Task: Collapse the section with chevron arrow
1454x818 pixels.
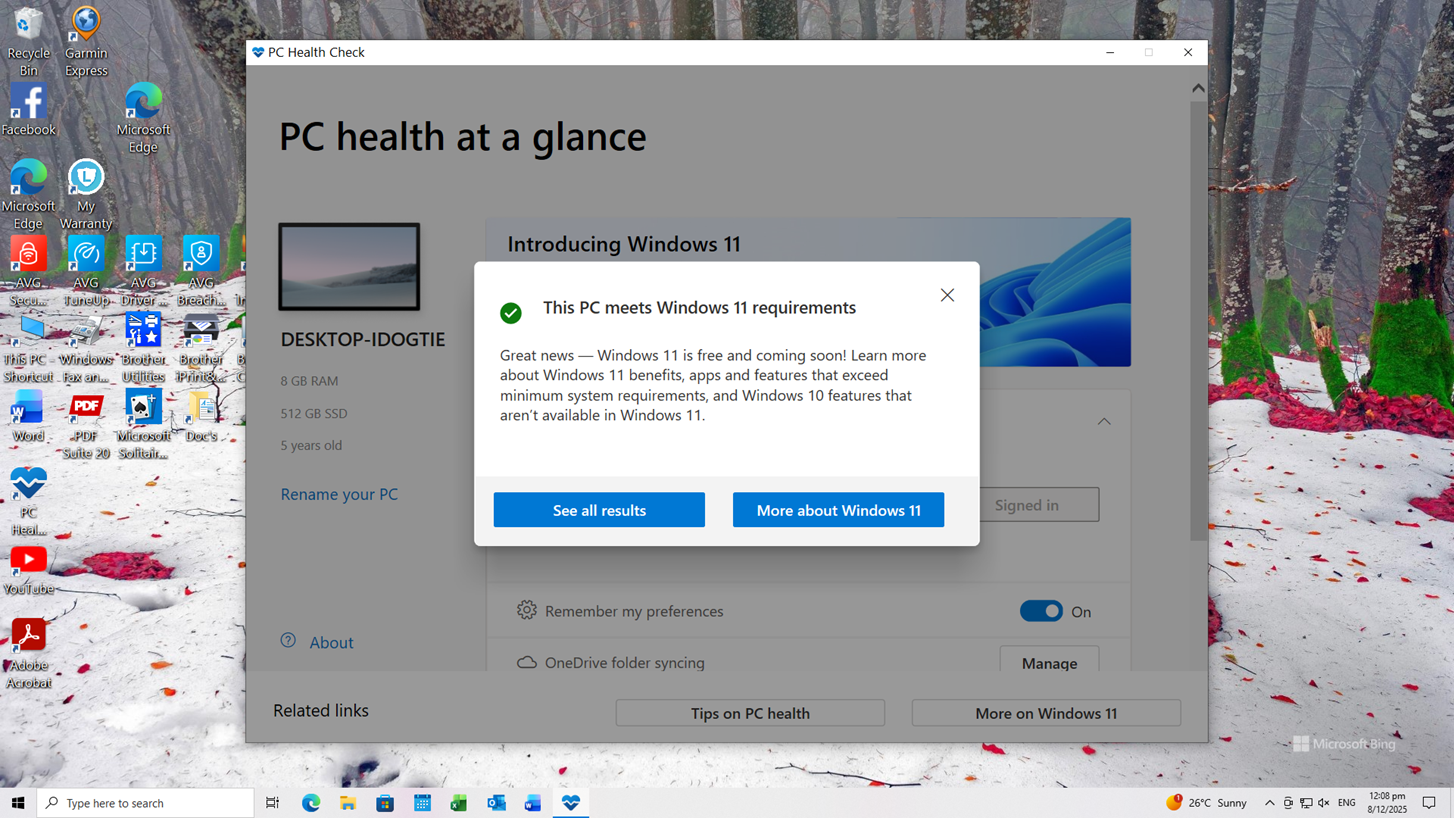Action: point(1104,421)
